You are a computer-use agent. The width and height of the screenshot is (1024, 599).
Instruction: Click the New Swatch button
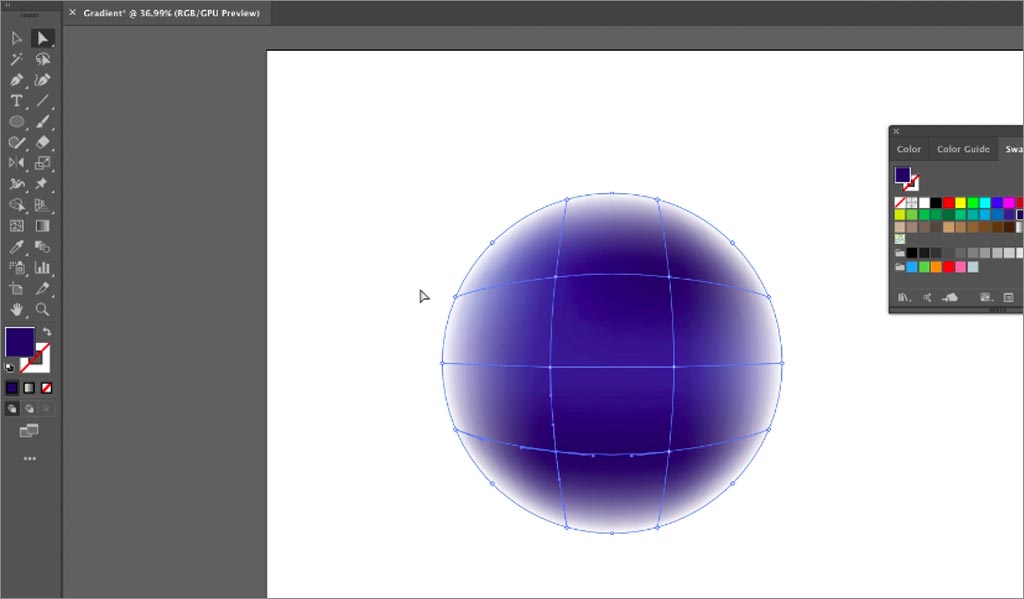(1008, 296)
